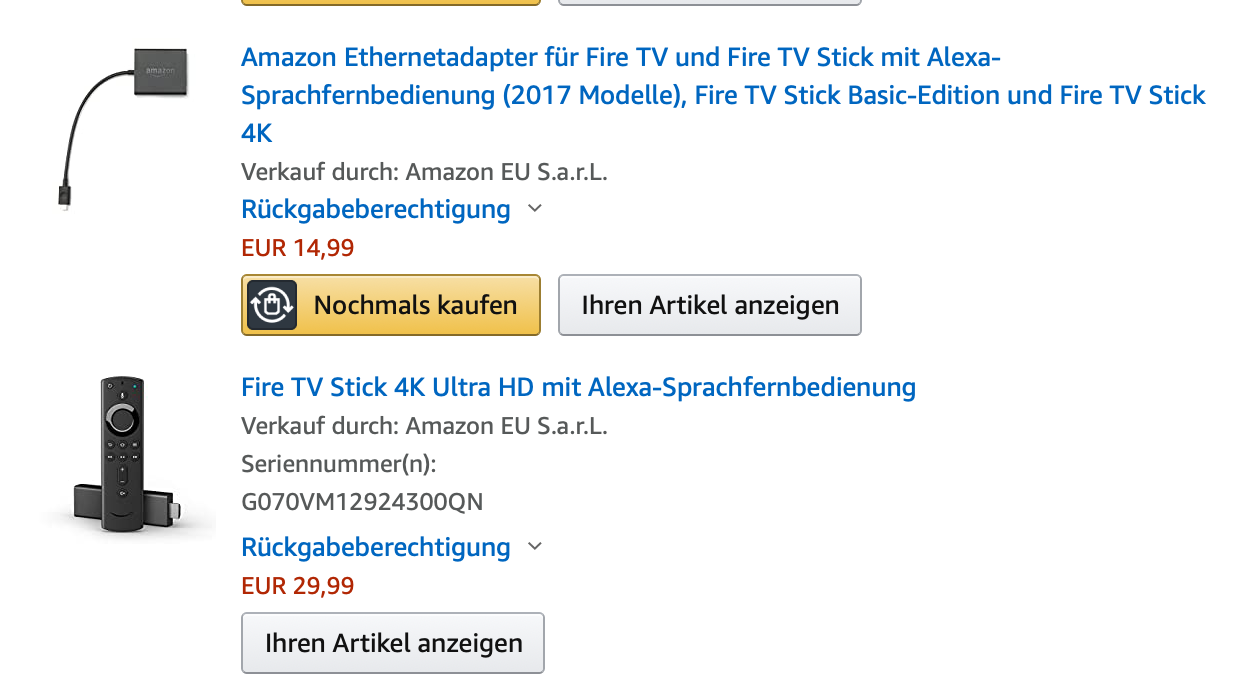Open Fire TV Stick 4K Ultra HD link
Screen dimensions: 1234x688
(578, 387)
